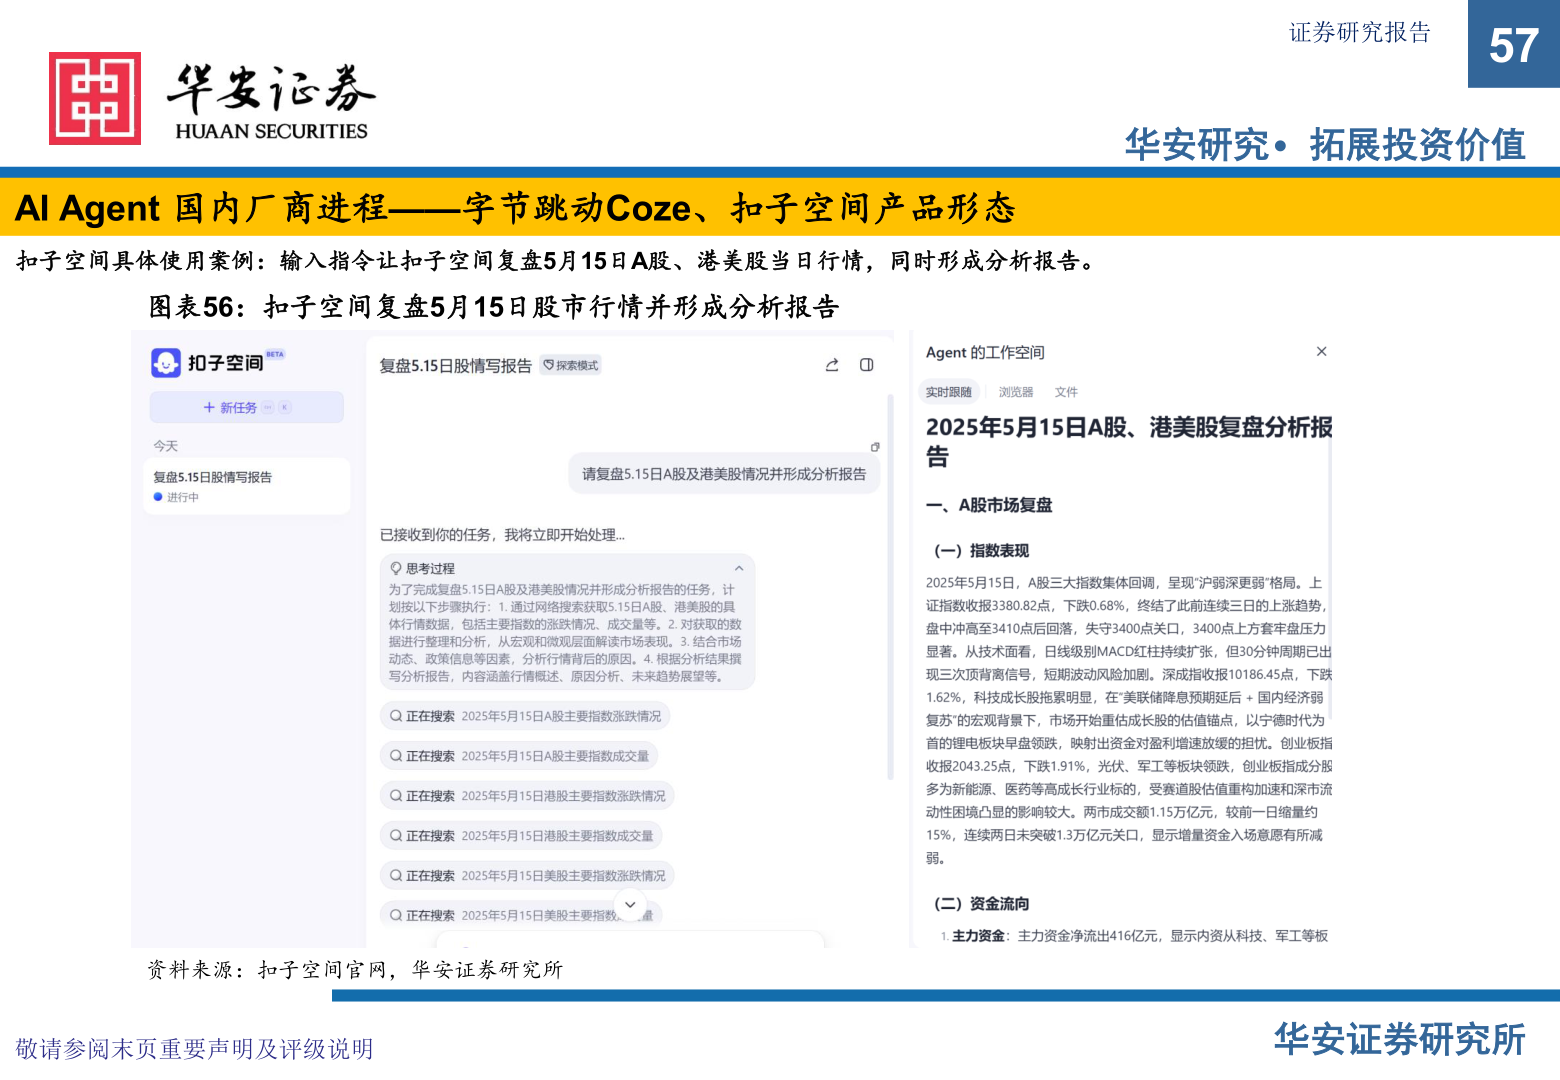Click the BETA badge next to 扣子空间
1560x1080 pixels.
[x=275, y=354]
